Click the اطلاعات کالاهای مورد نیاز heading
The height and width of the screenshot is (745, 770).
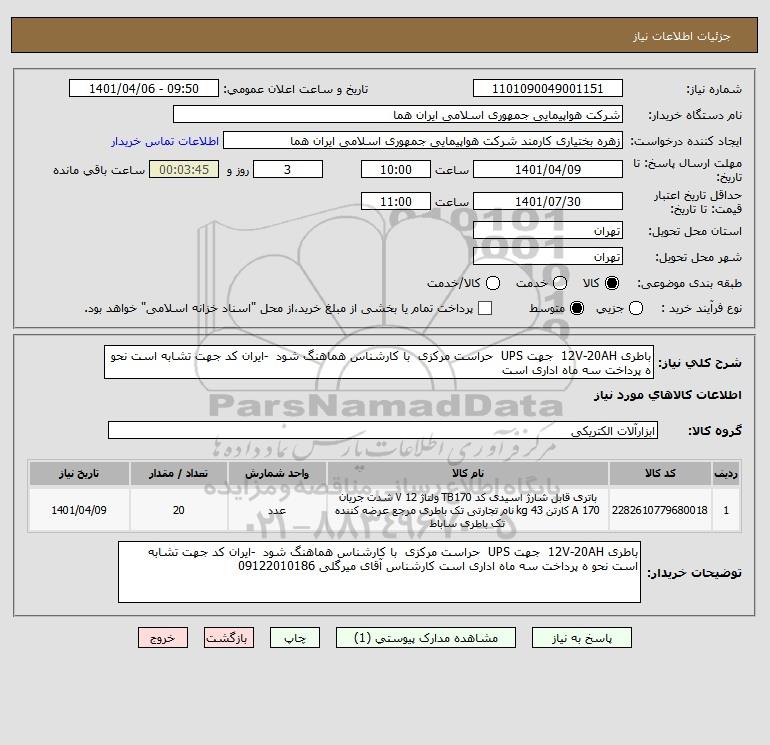[x=668, y=395]
